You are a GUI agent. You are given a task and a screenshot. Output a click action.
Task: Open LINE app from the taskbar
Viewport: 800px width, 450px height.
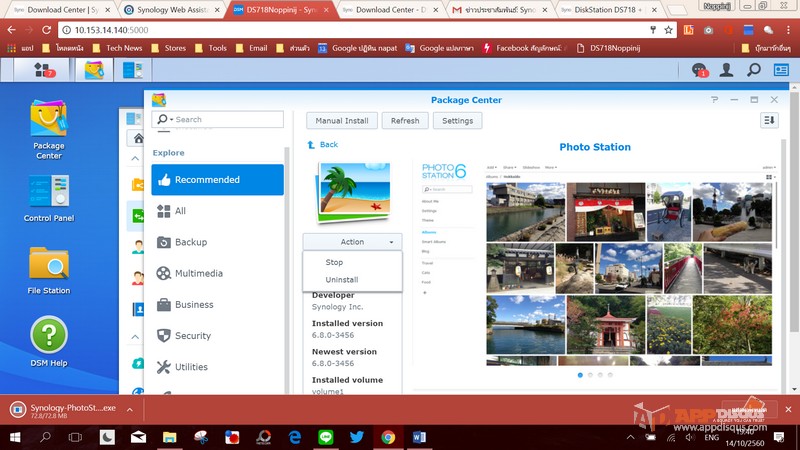[326, 437]
